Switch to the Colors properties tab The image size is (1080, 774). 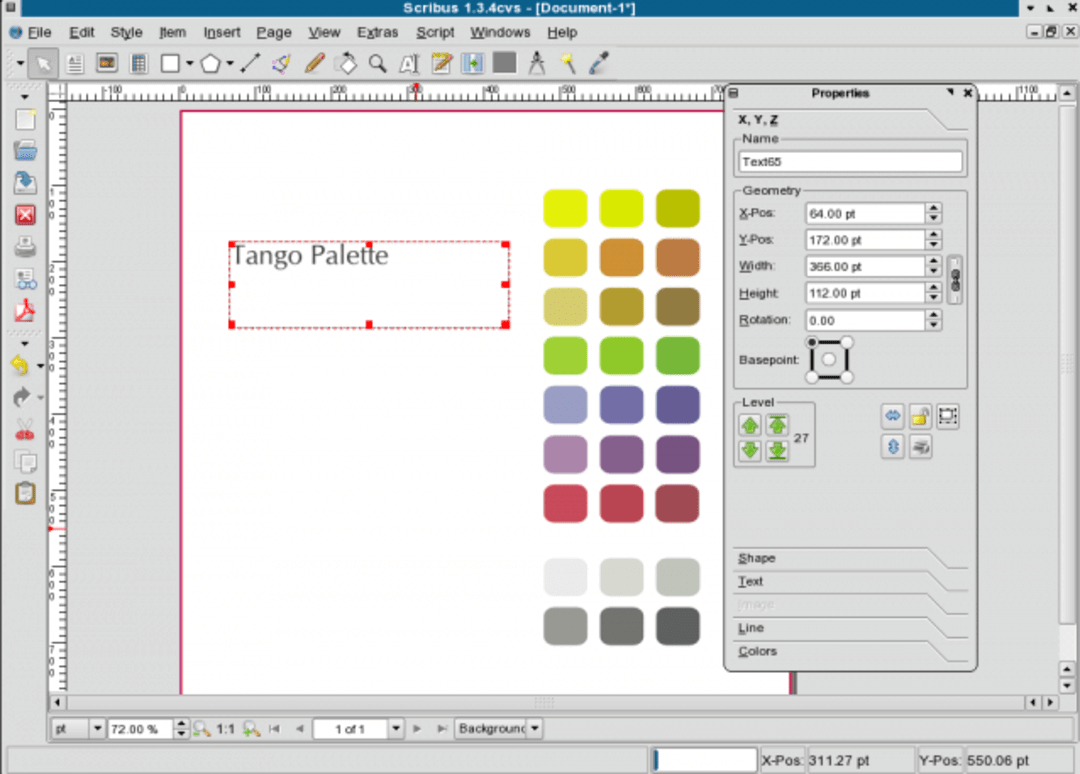(757, 651)
